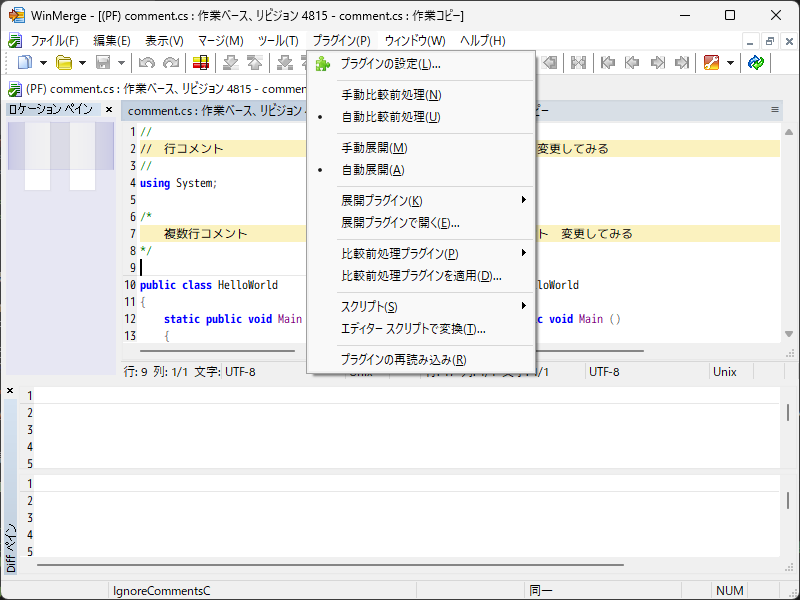The image size is (800, 600).
Task: Select 自動展開(A) option
Action: pyautogui.click(x=421, y=170)
